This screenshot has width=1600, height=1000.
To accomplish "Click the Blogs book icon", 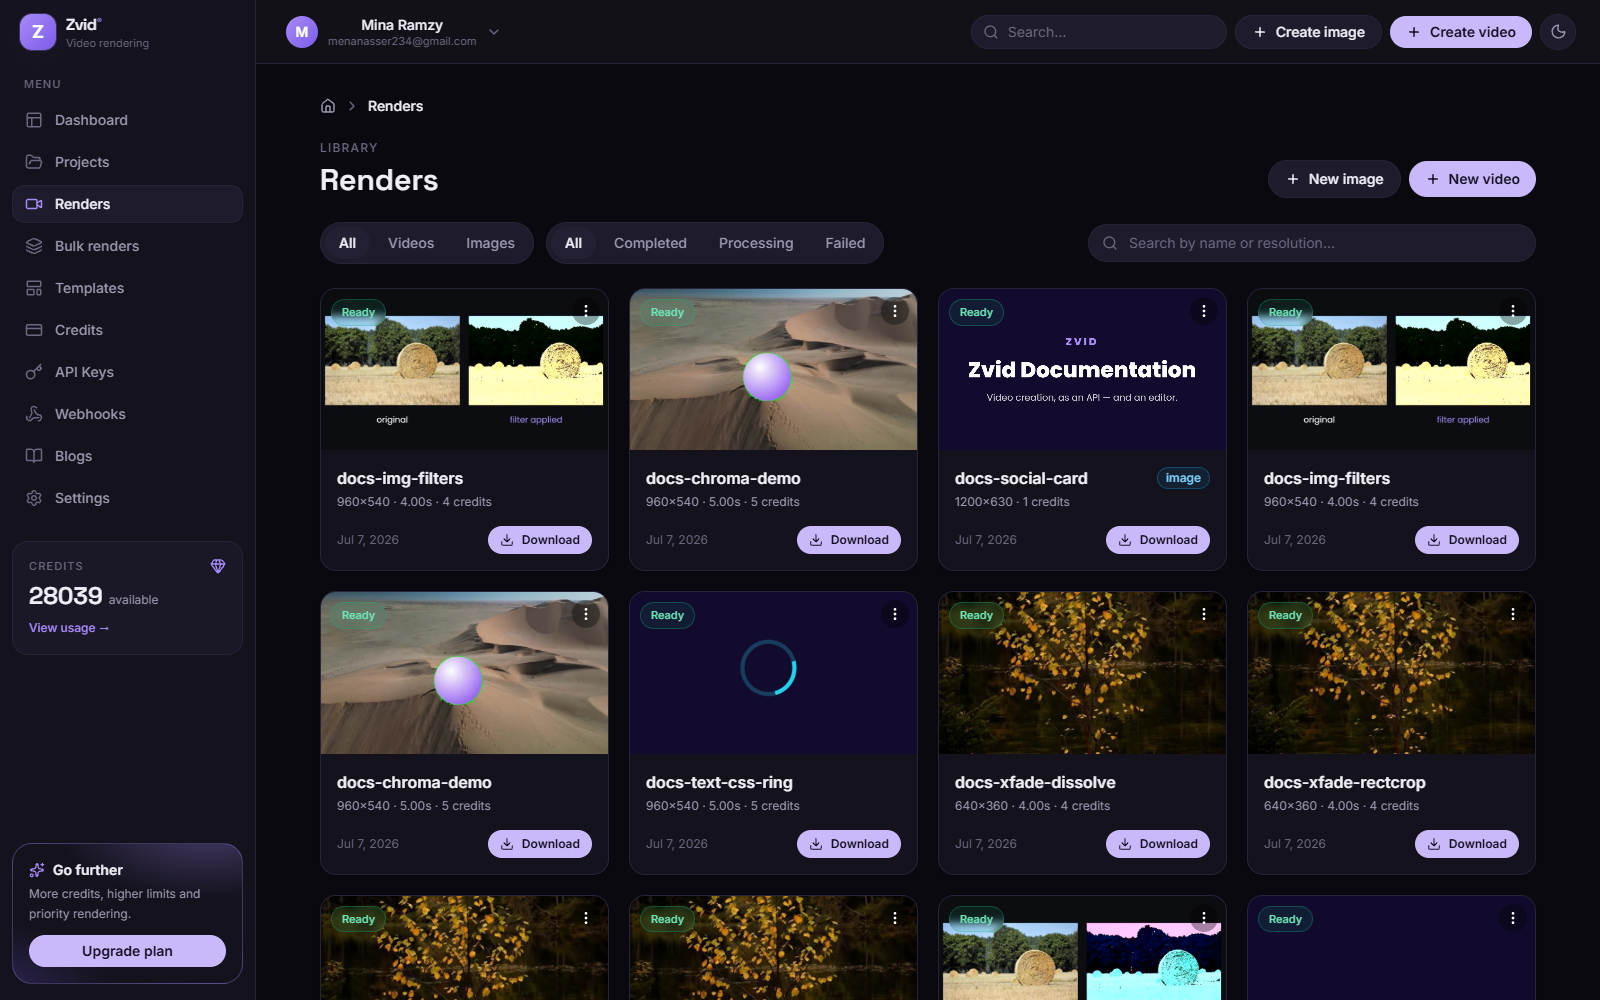I will [x=34, y=456].
